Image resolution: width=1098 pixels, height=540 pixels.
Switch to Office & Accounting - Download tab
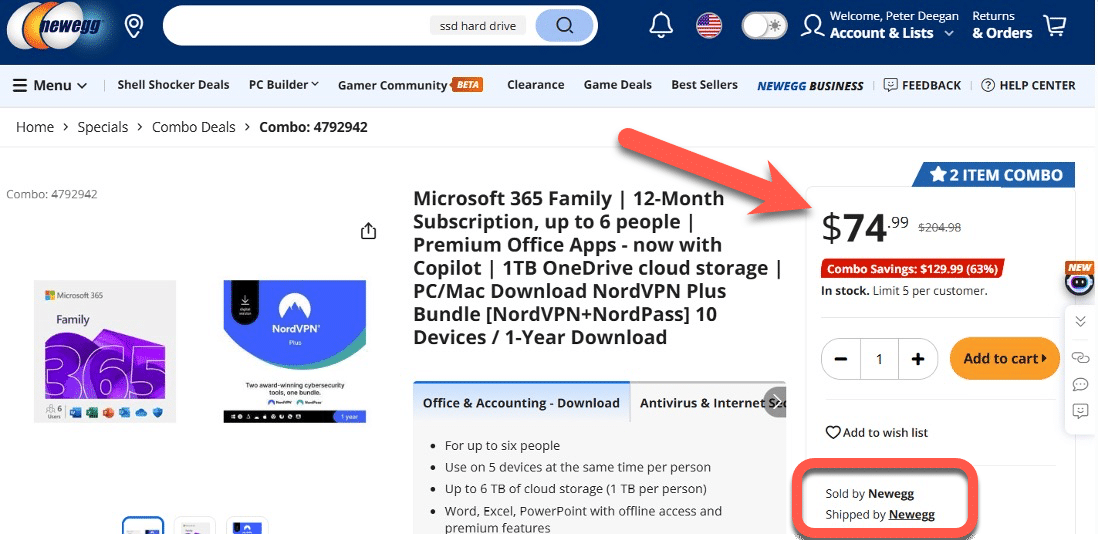(x=522, y=403)
